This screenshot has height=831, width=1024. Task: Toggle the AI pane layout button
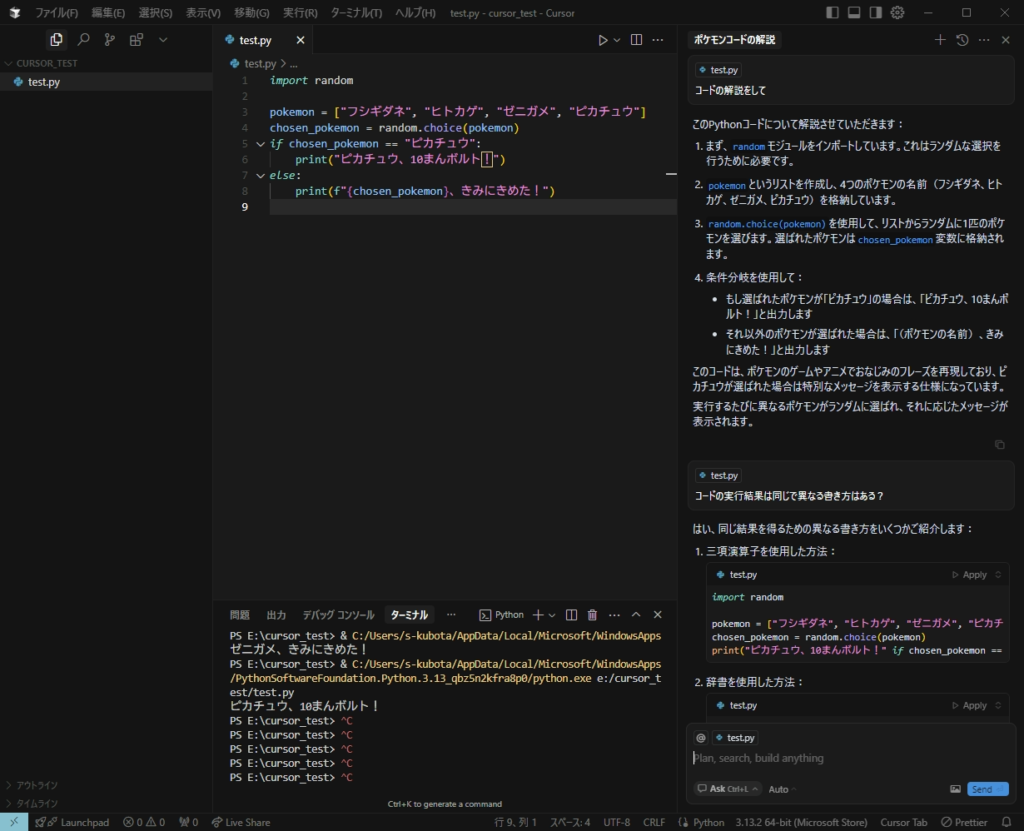[x=876, y=13]
